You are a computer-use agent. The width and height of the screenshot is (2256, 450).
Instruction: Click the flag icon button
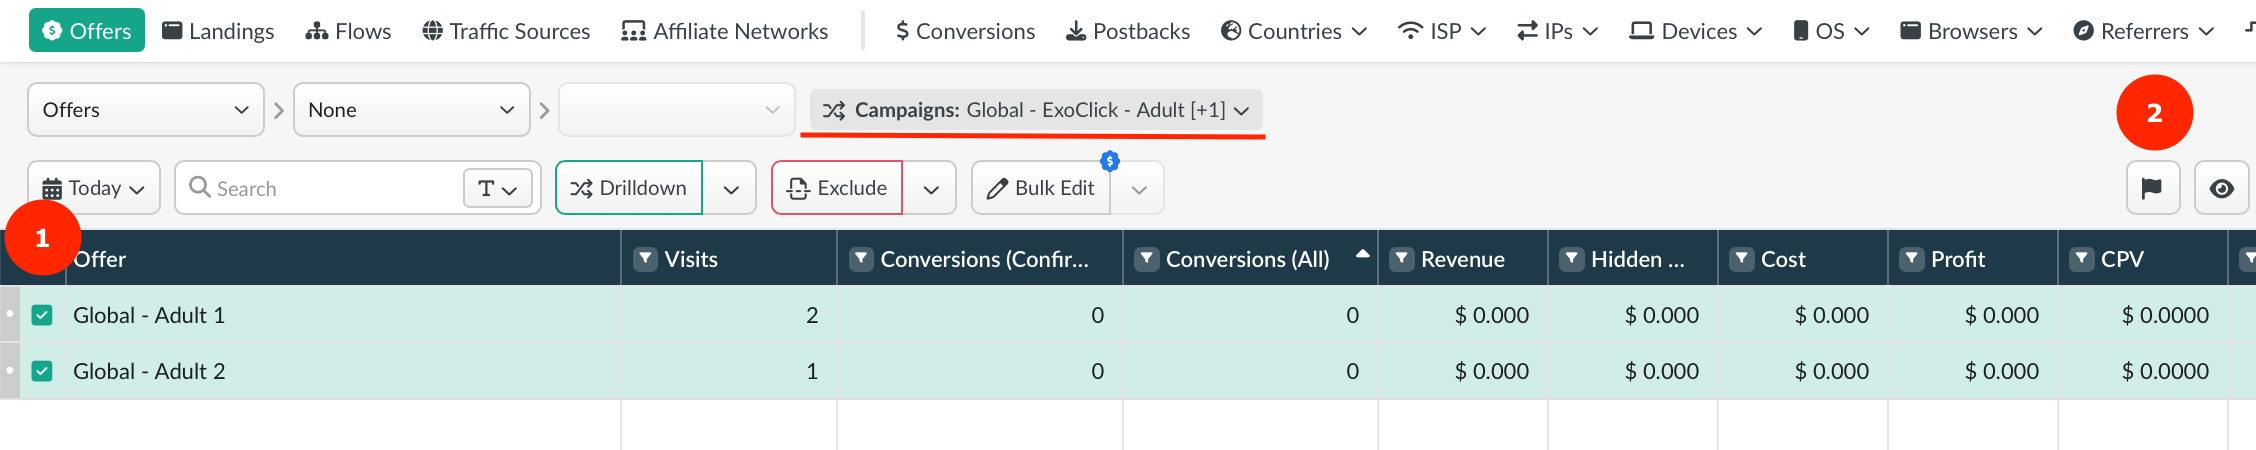coord(2152,188)
